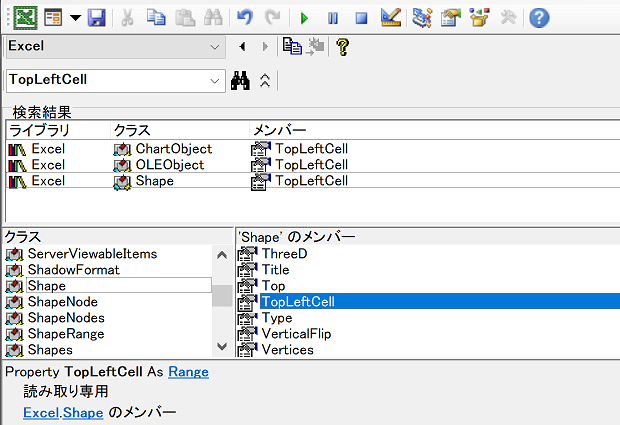Image resolution: width=620 pixels, height=425 pixels.
Task: Select Top member of Shape
Action: [x=273, y=286]
